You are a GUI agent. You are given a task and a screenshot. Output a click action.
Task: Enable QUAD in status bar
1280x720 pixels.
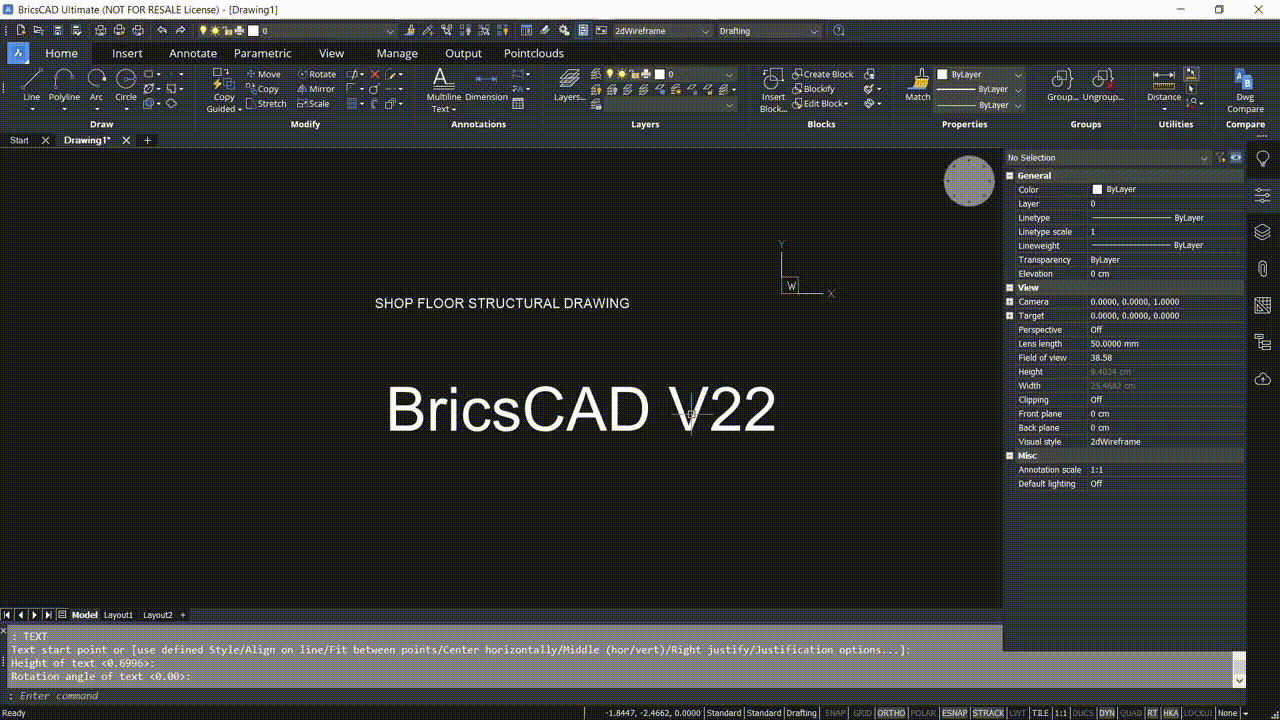(x=1131, y=713)
